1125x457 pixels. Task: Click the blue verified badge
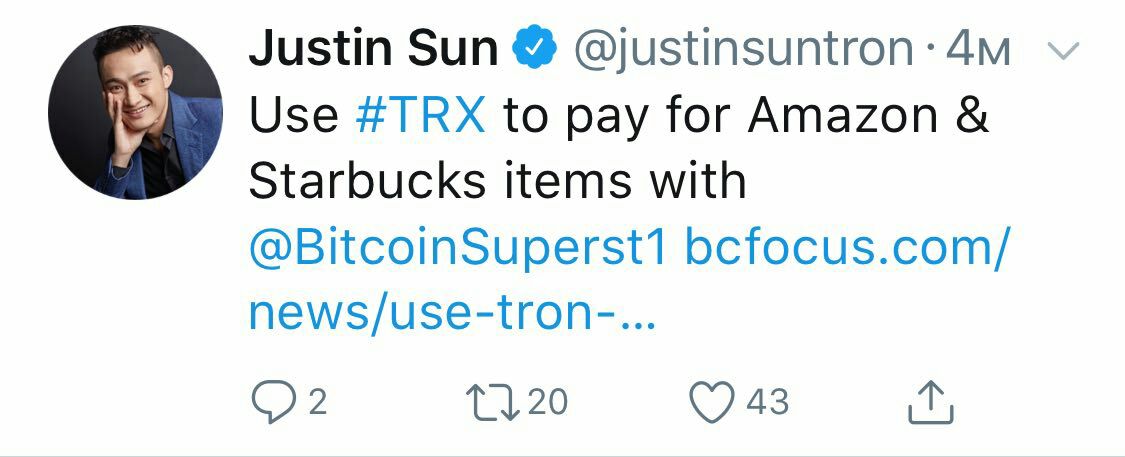click(x=535, y=48)
